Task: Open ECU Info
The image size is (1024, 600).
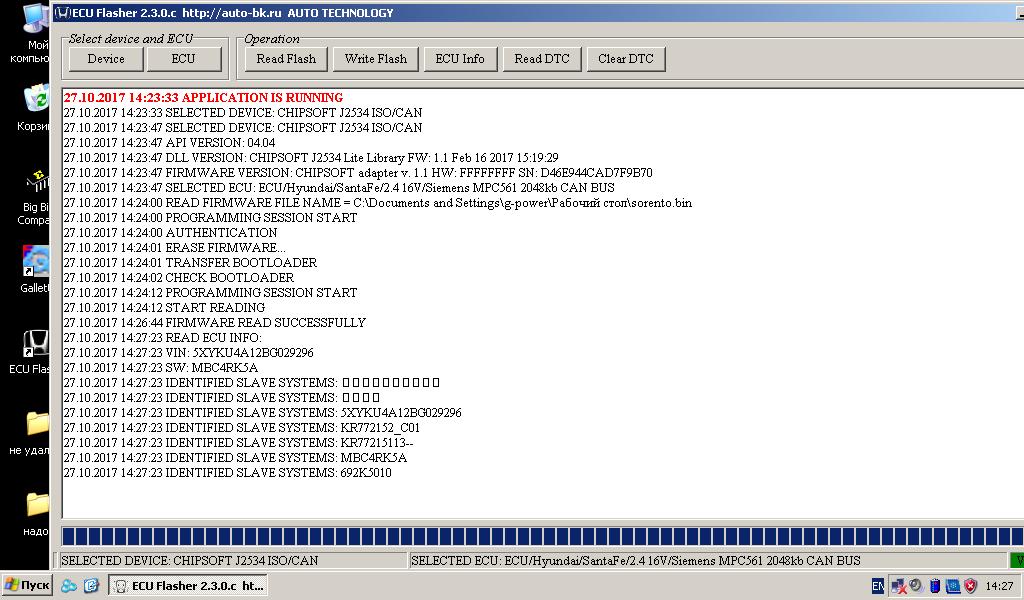Action: (x=460, y=59)
